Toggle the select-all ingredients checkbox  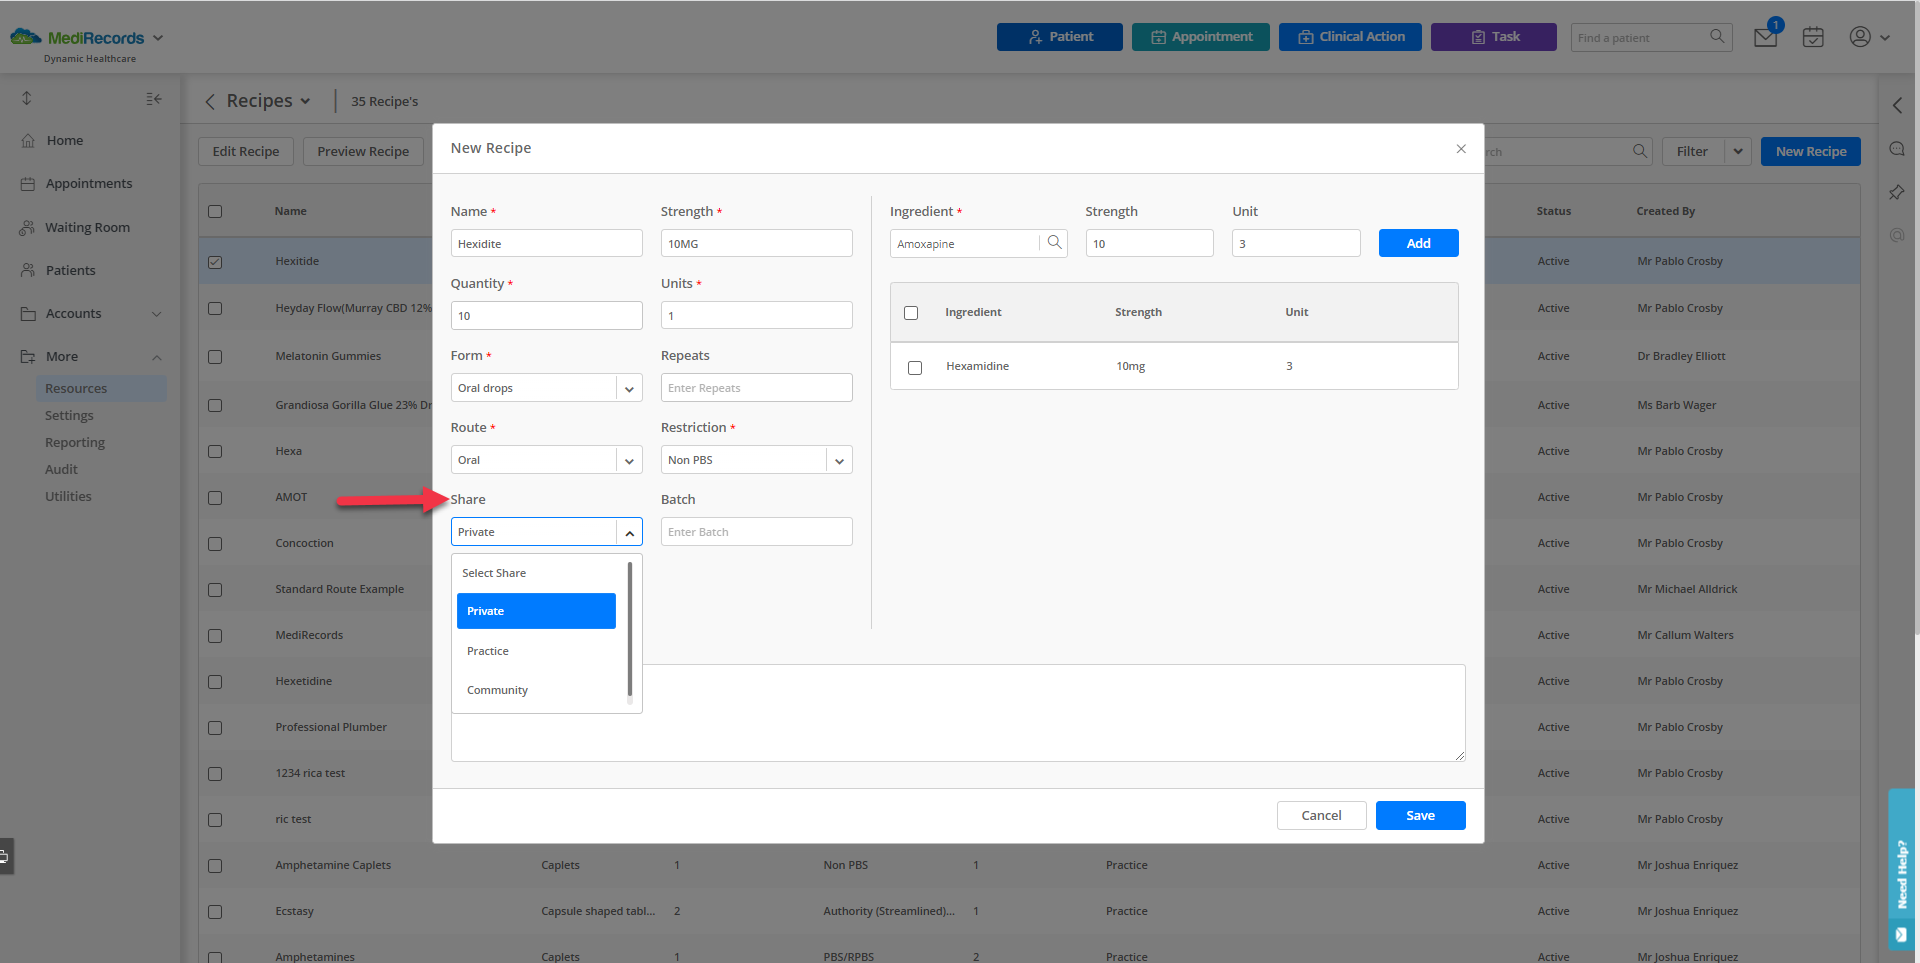pyautogui.click(x=911, y=313)
